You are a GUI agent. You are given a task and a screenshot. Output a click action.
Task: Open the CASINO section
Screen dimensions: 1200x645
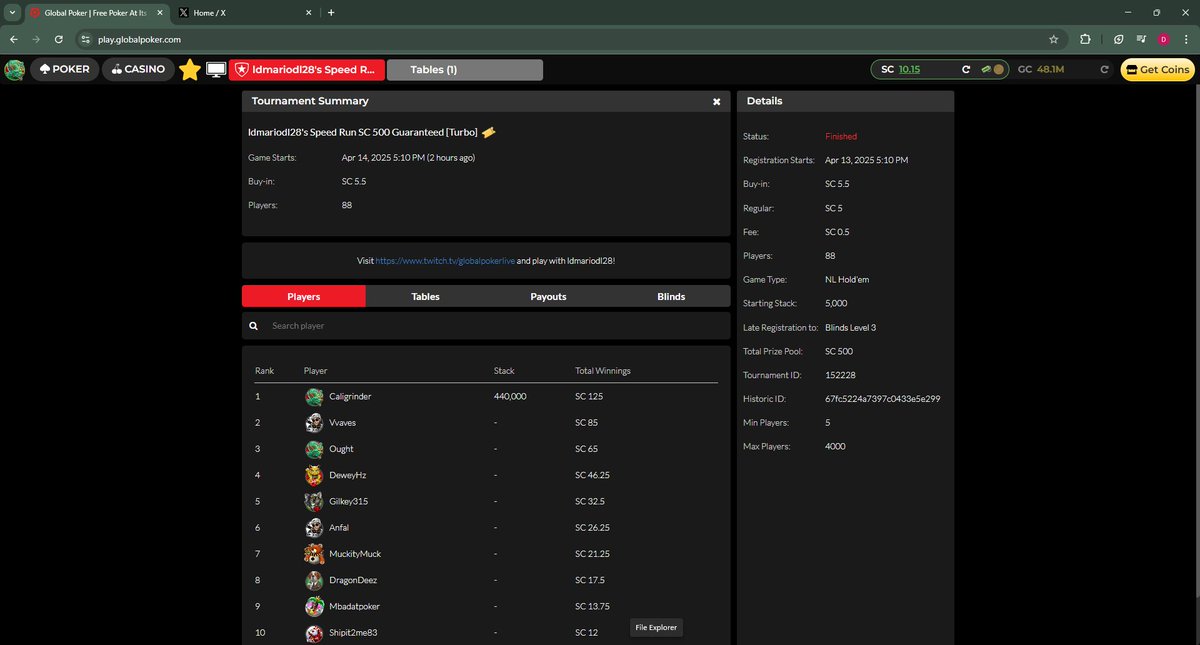[x=139, y=70]
